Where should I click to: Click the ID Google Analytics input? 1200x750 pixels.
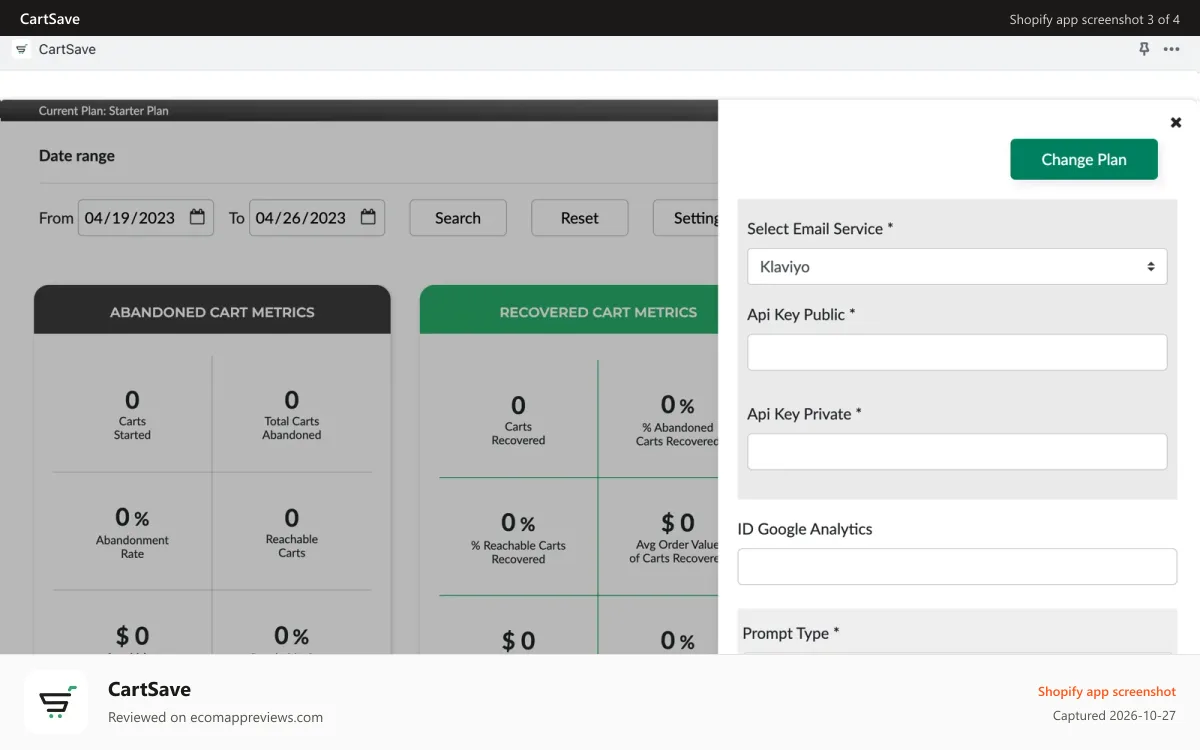coord(957,566)
